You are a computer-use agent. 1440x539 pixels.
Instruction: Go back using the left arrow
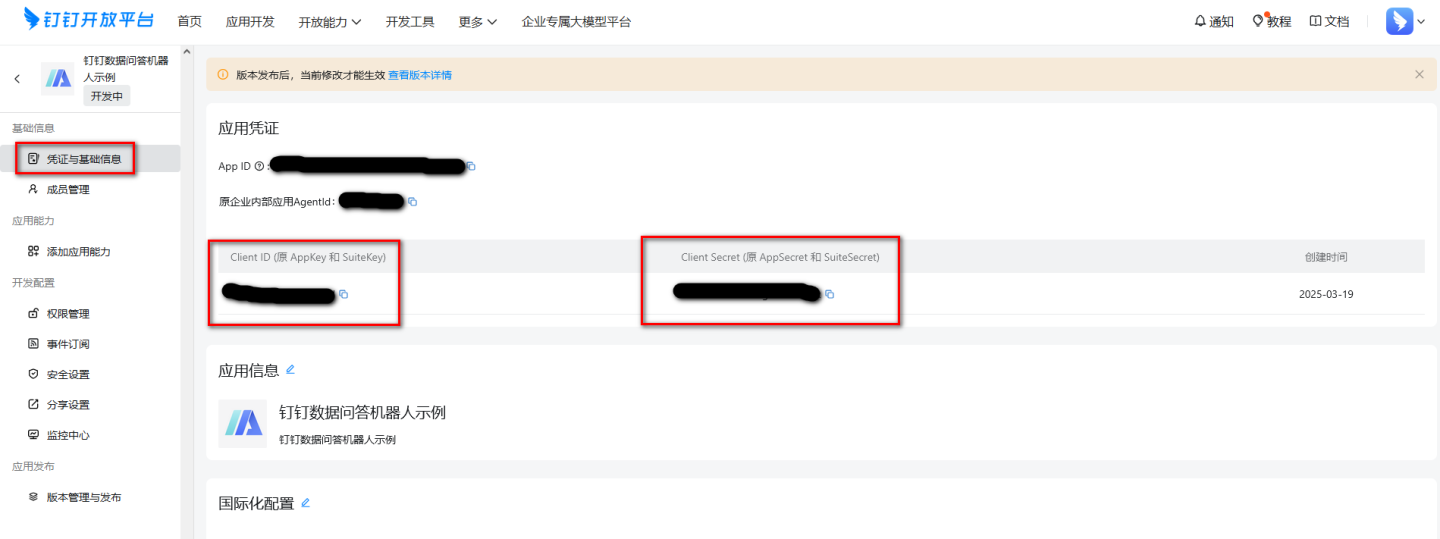pyautogui.click(x=17, y=79)
